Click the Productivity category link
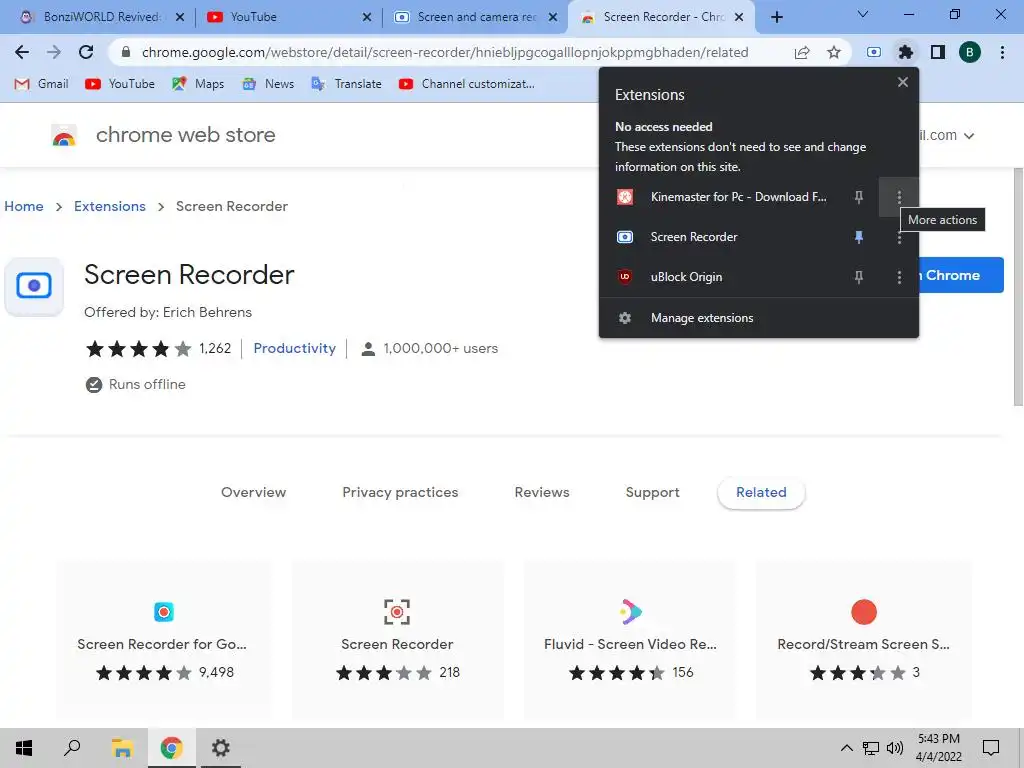Screen dimensions: 1024x768 (x=295, y=348)
